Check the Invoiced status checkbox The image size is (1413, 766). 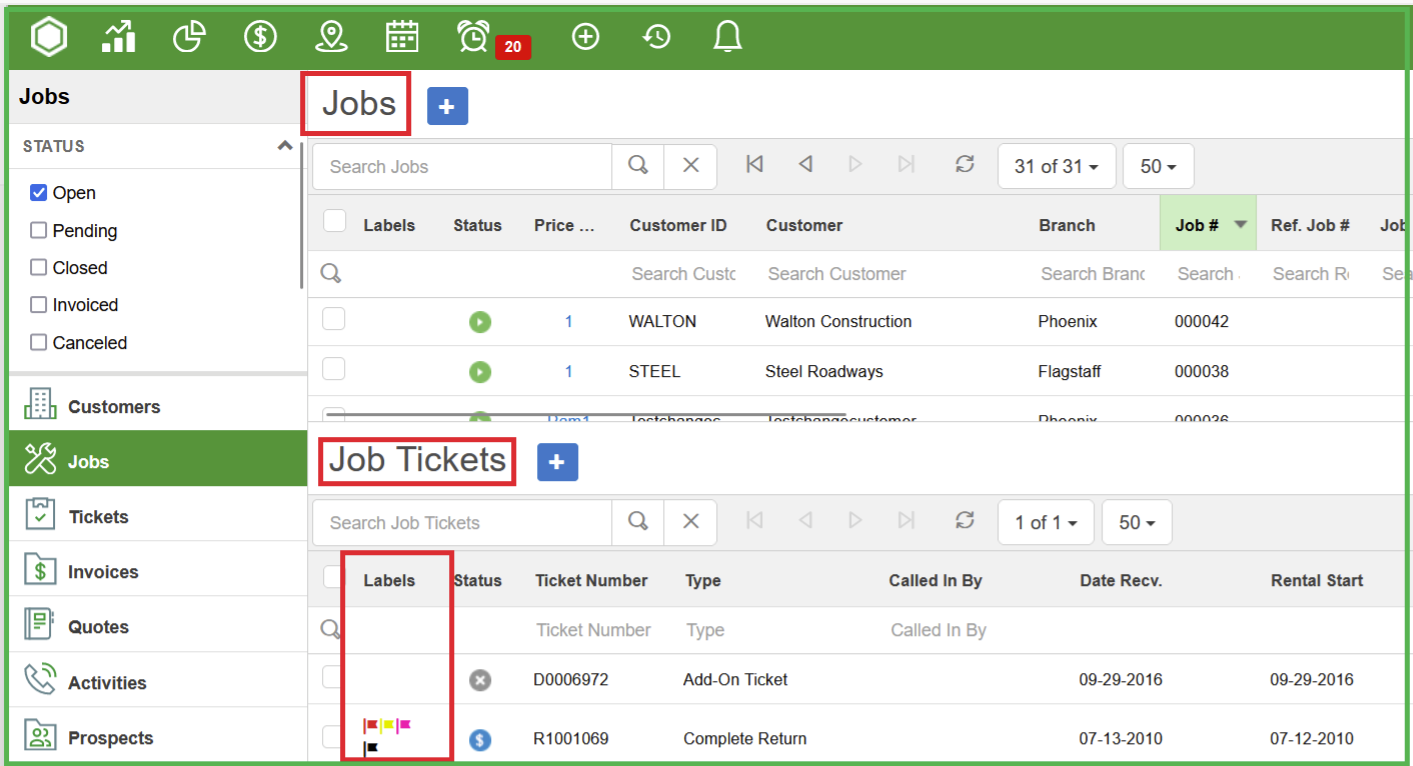coord(39,305)
